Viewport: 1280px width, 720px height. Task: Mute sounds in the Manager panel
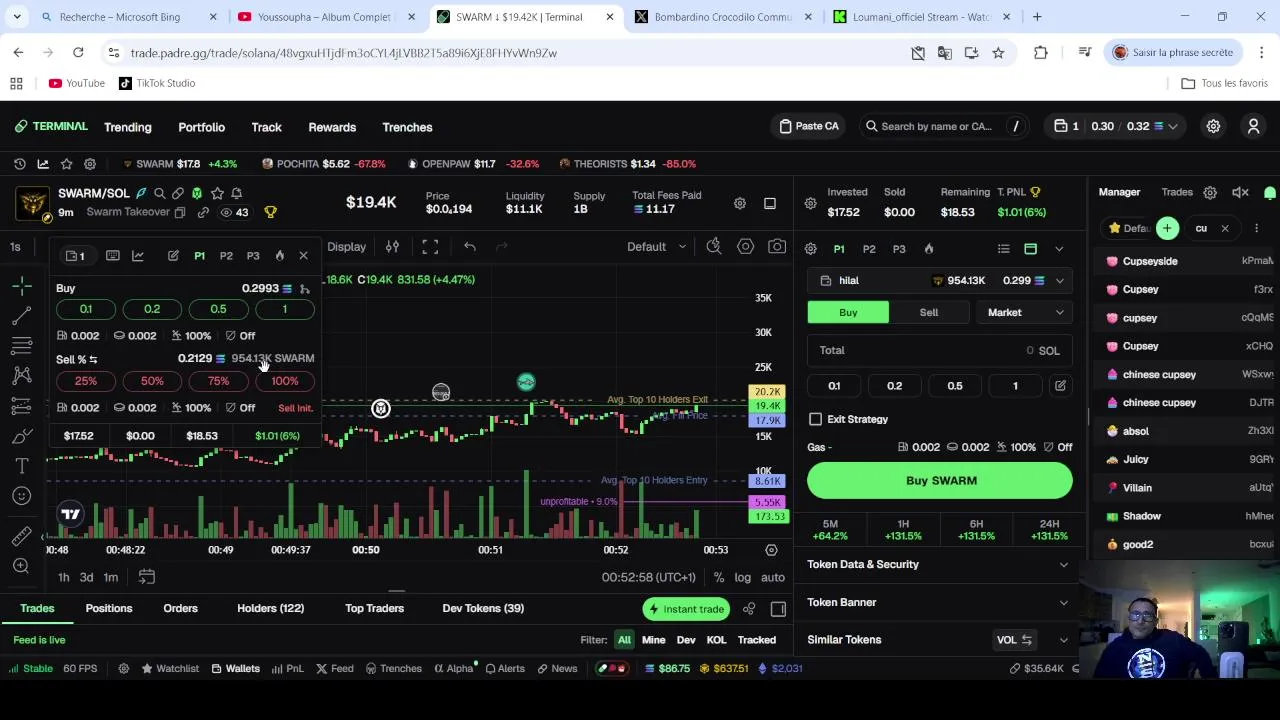click(x=1240, y=192)
